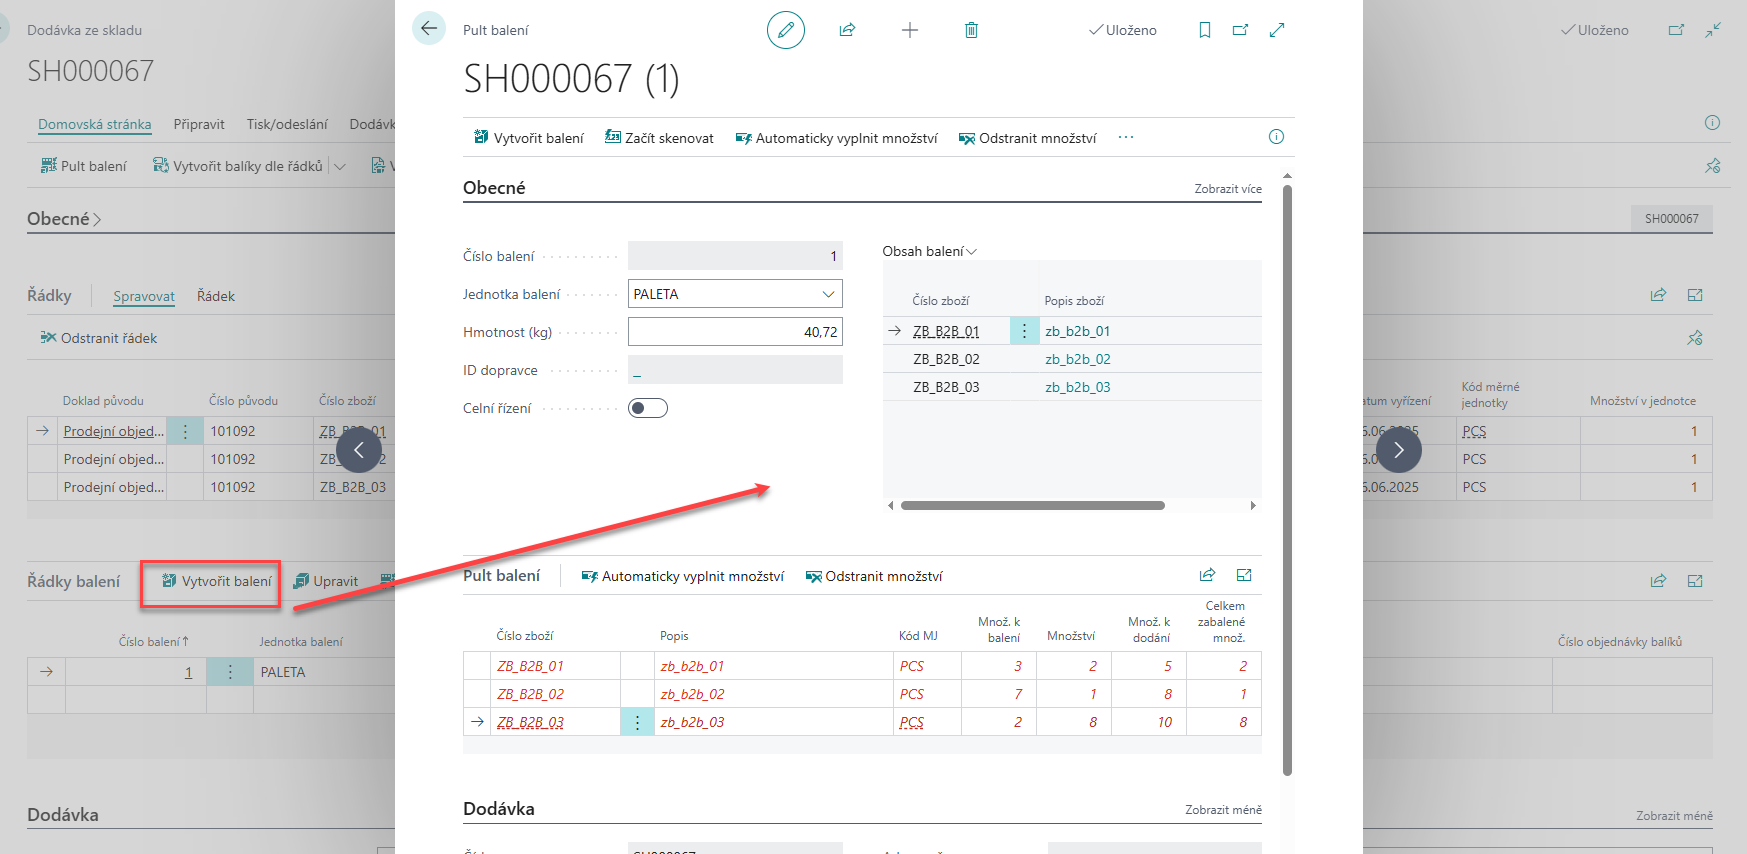The image size is (1747, 854).
Task: Click the Hmotnost (kg) input field
Action: (x=735, y=332)
